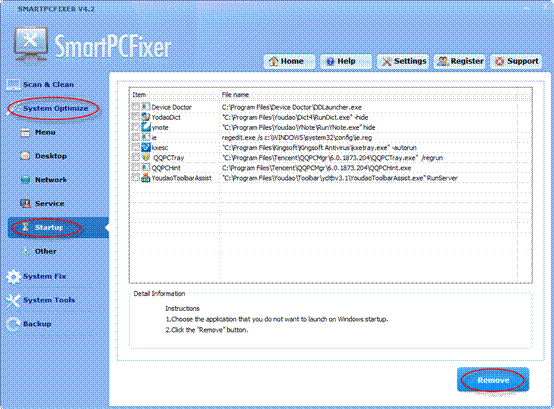Open the Other optimize item
The height and width of the screenshot is (409, 554).
click(x=46, y=251)
